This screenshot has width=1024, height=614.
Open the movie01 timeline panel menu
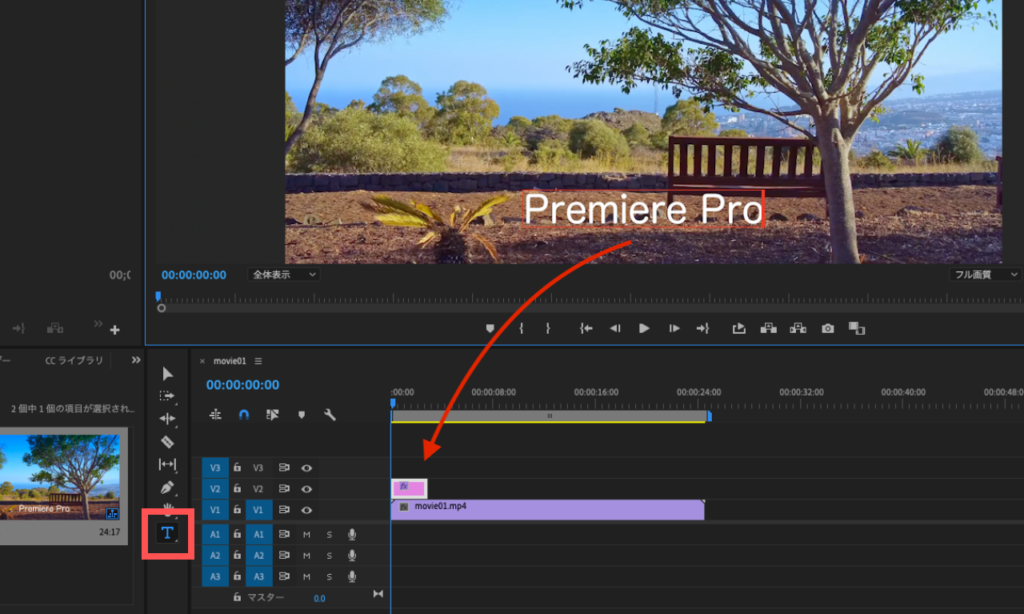[259, 361]
